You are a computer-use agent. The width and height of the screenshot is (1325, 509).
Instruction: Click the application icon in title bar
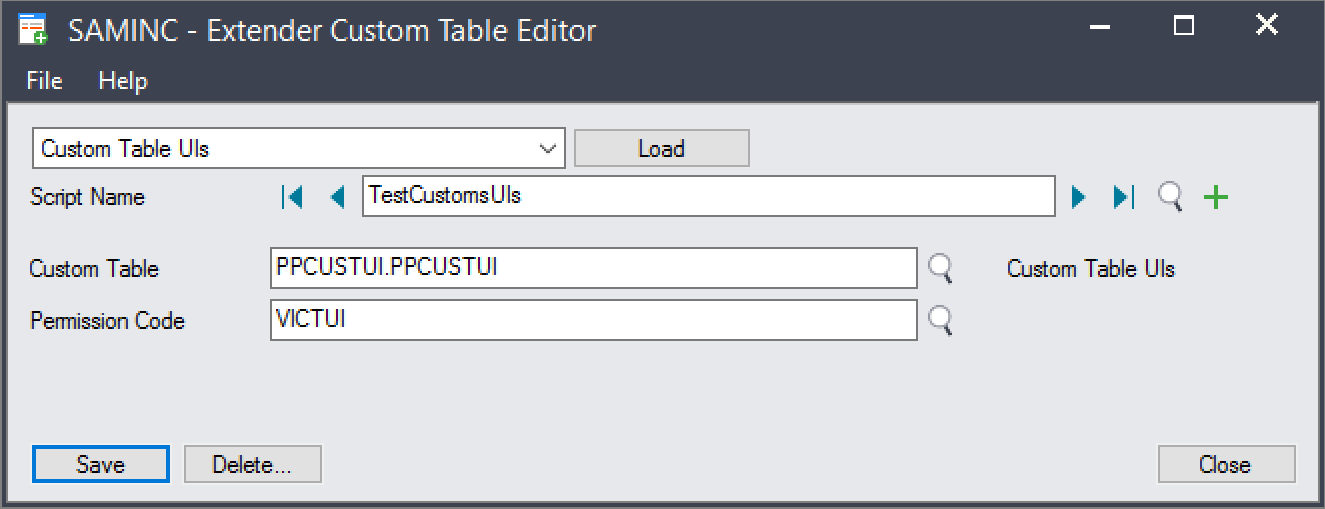point(33,29)
